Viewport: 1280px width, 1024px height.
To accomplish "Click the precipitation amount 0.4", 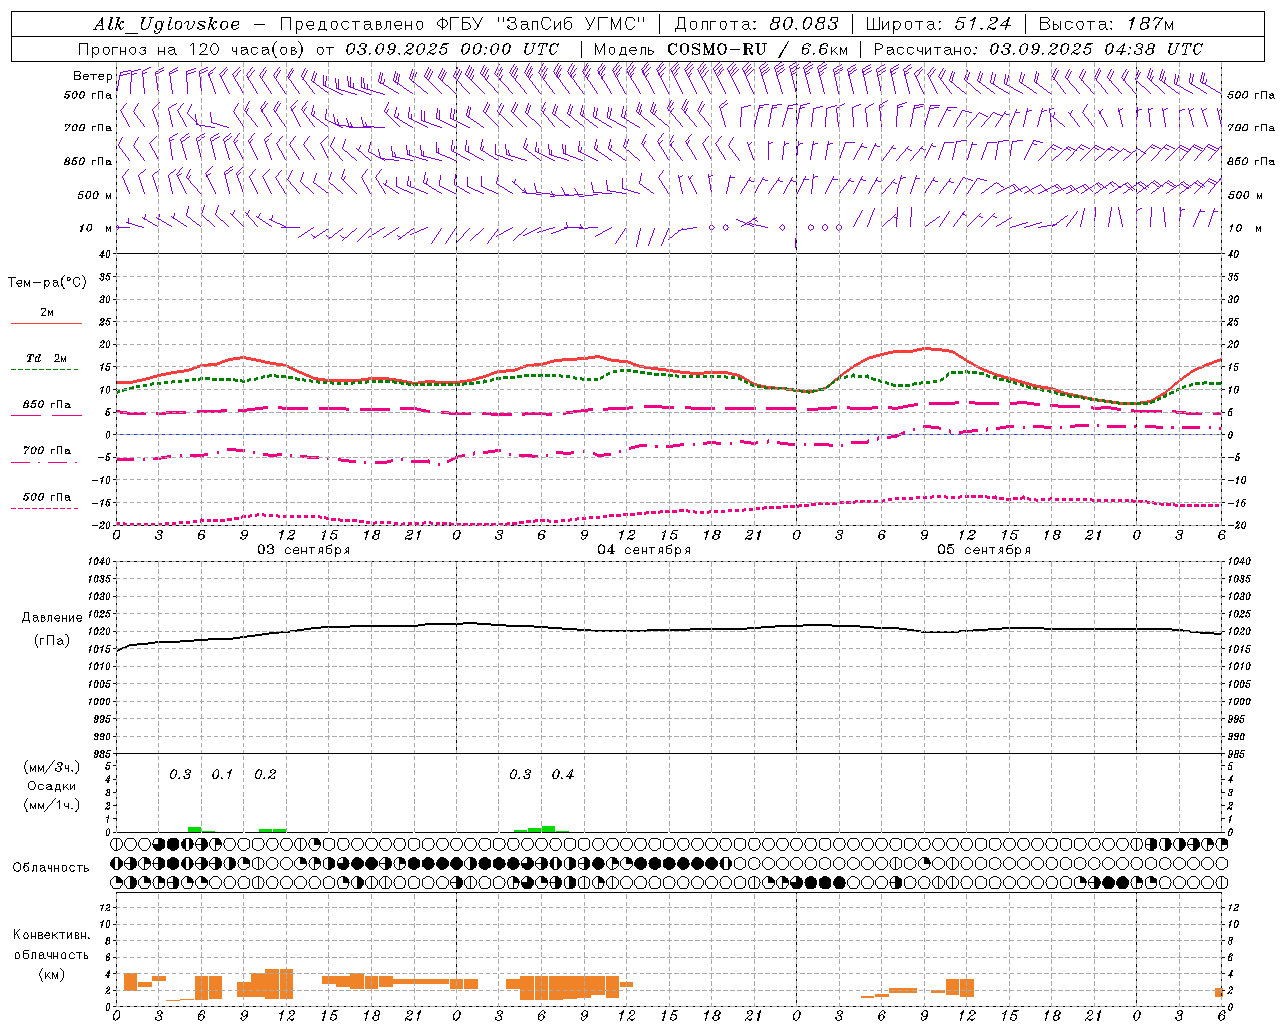I will [563, 775].
